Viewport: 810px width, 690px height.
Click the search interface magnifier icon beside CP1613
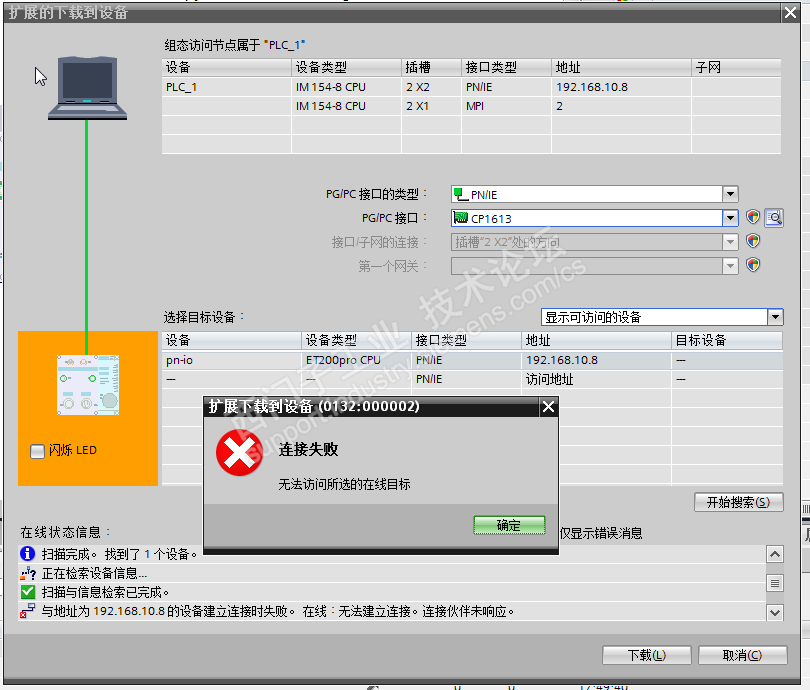coord(773,217)
